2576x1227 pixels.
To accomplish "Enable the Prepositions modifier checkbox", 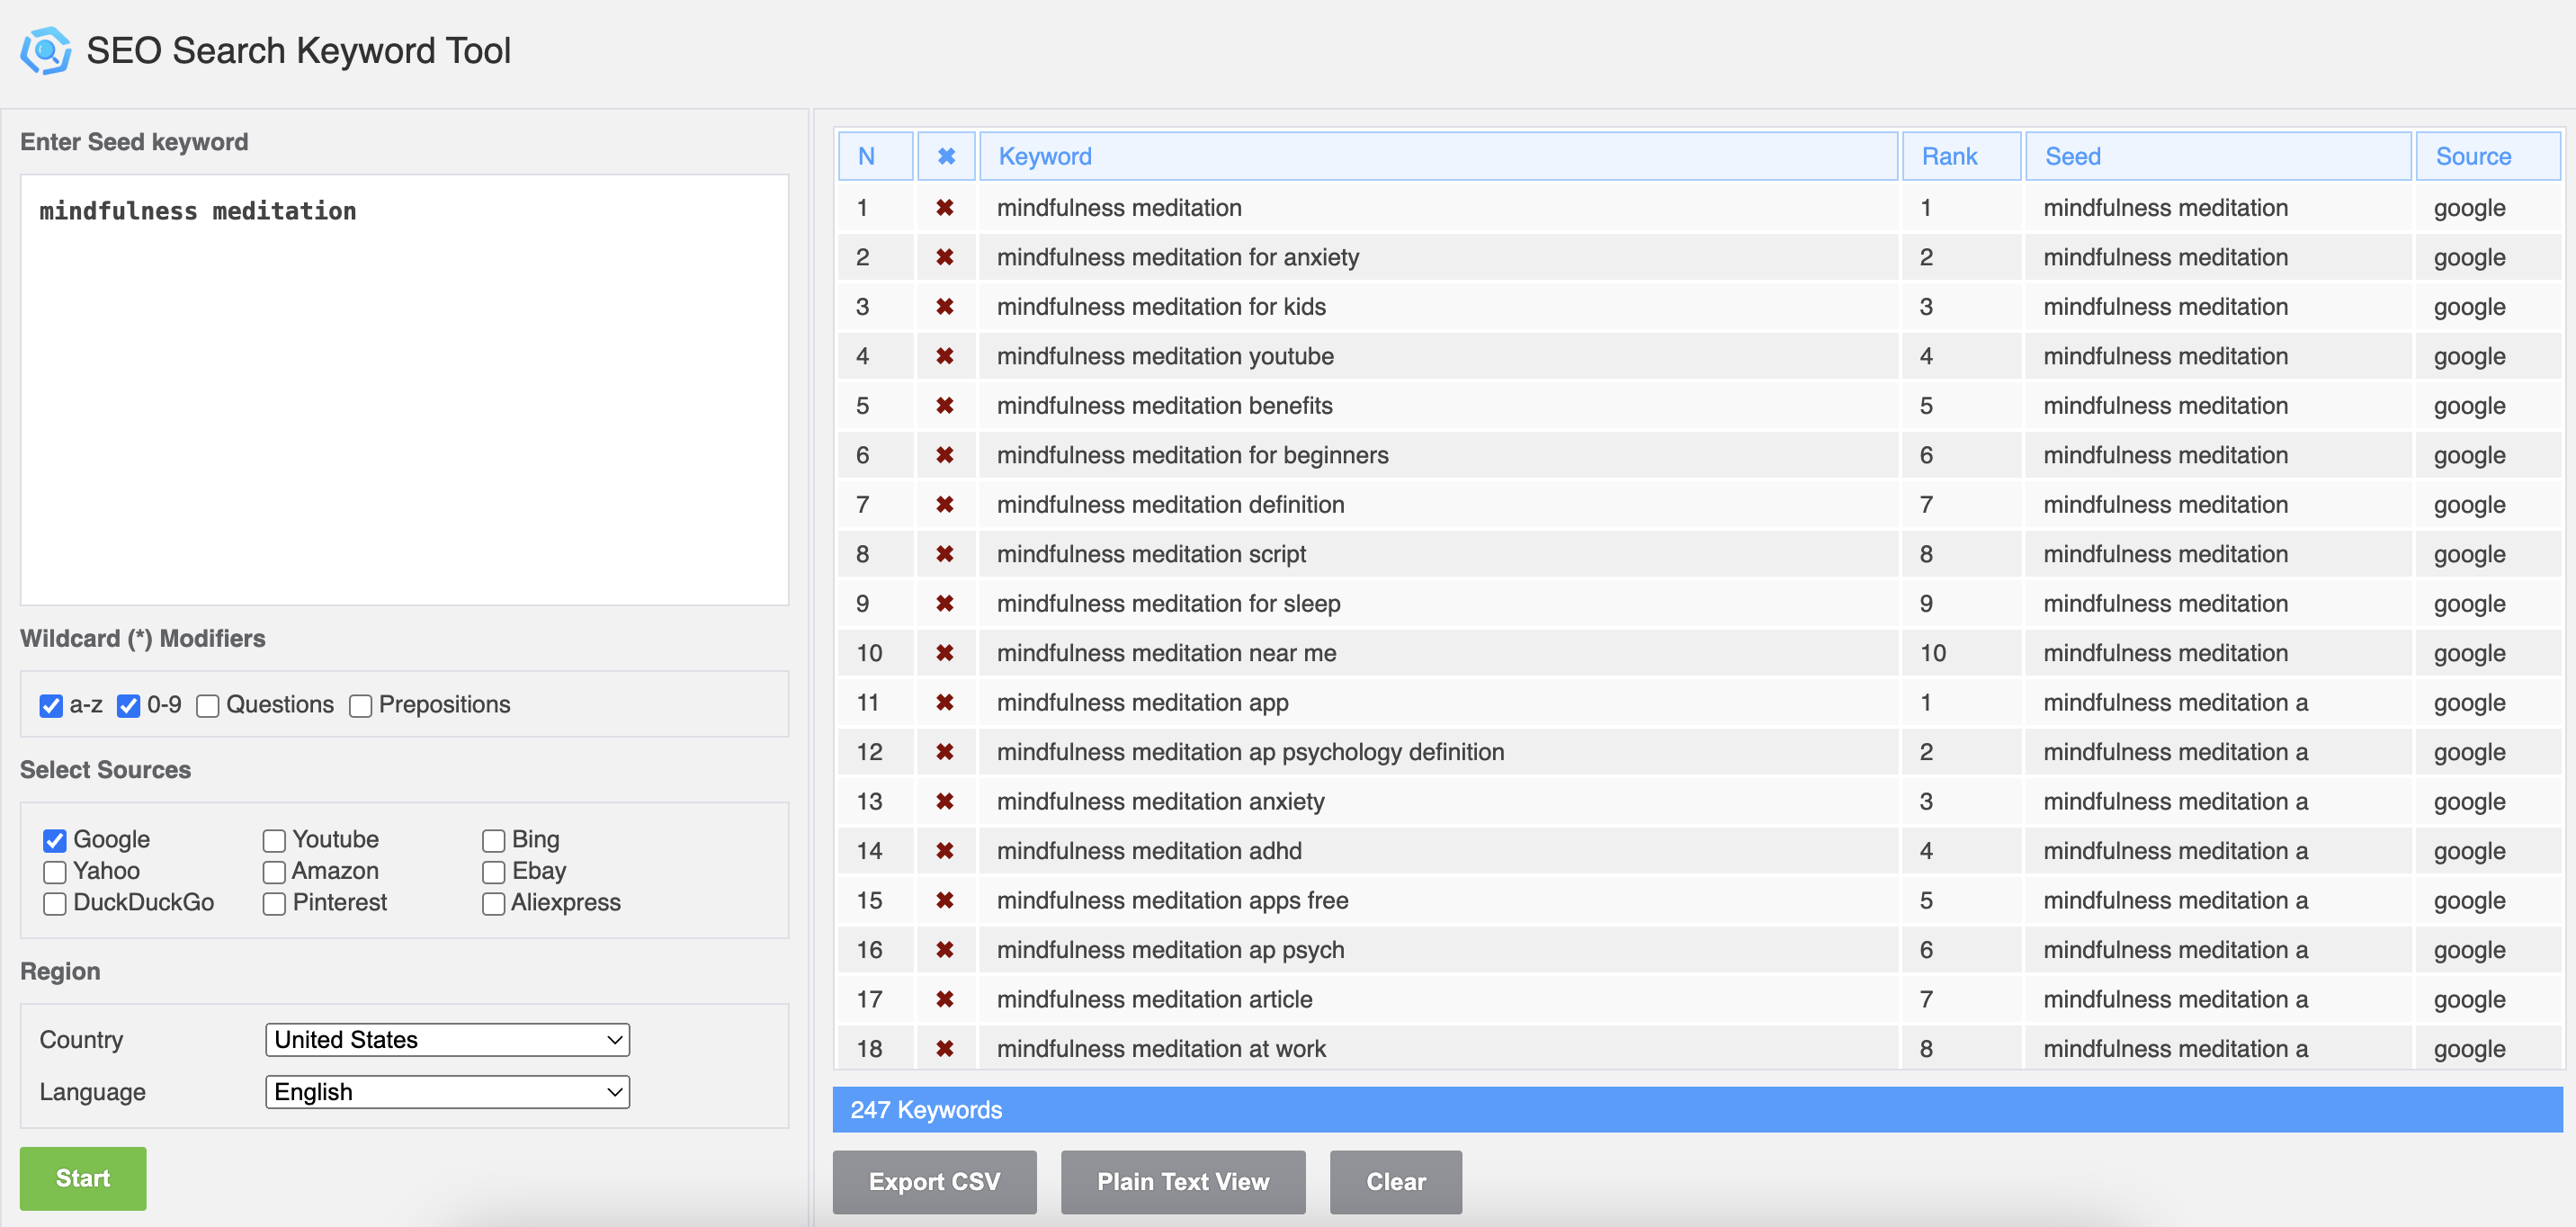I will click(360, 706).
